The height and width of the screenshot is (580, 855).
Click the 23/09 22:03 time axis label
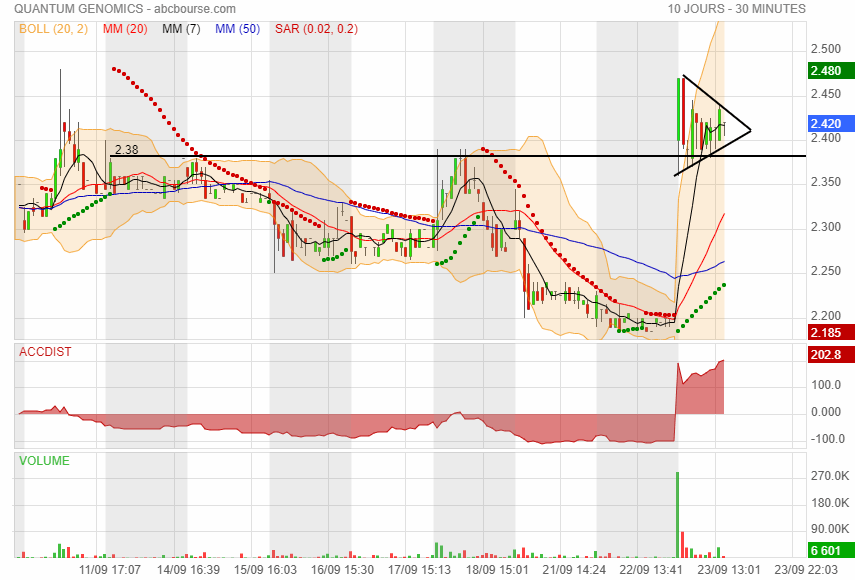coord(806,570)
